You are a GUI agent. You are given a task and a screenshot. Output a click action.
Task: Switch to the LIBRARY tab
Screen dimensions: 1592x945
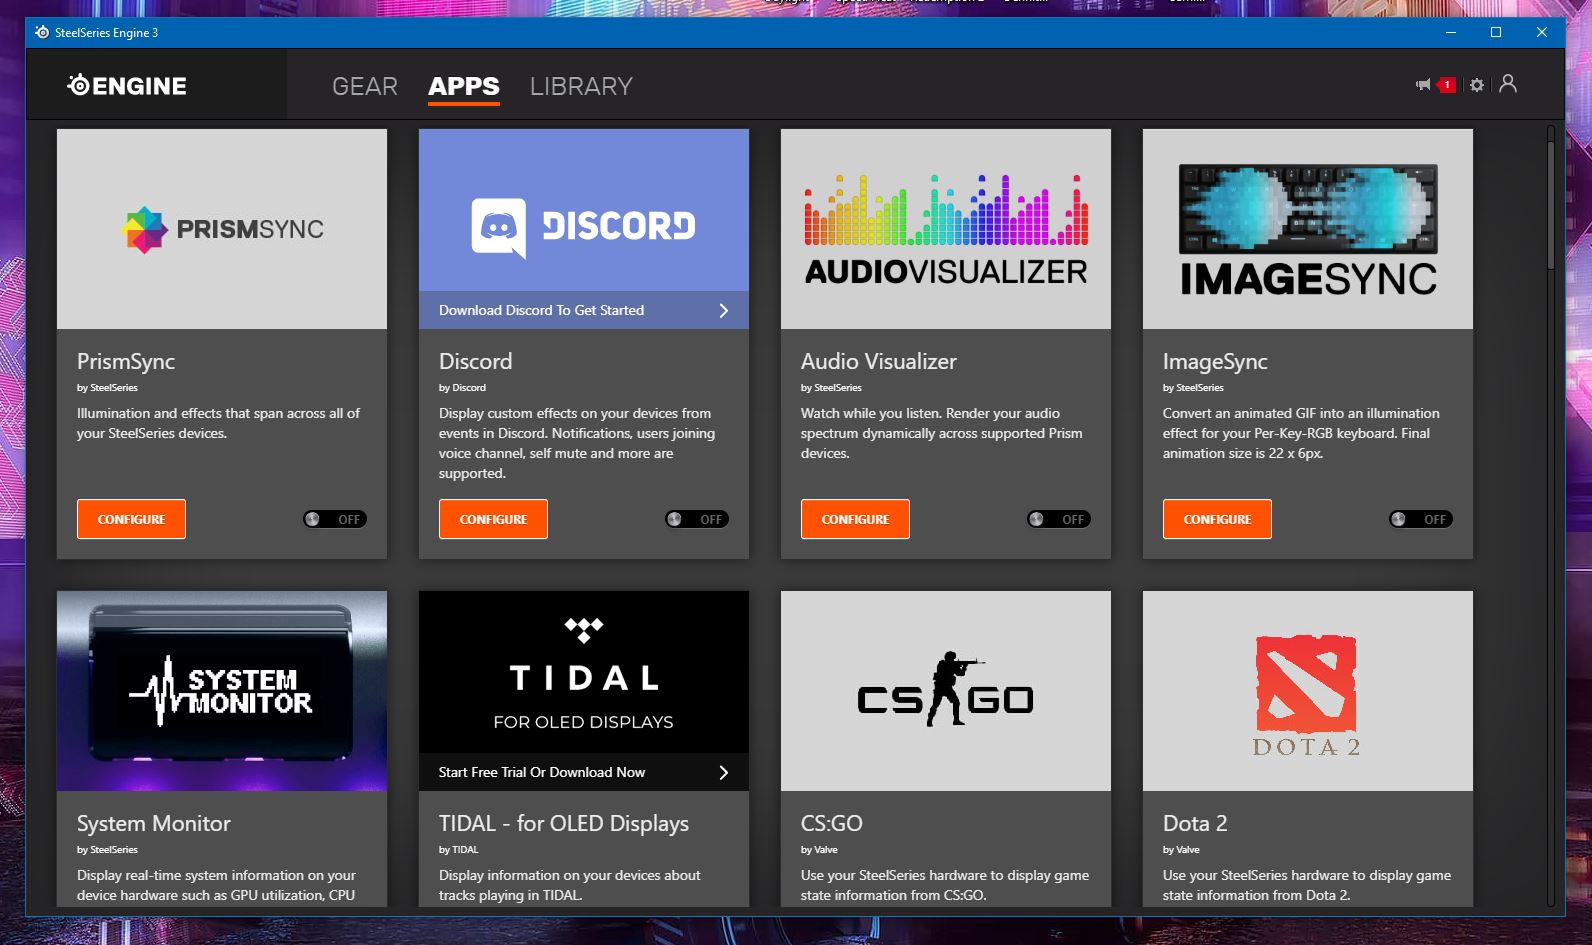pos(581,86)
